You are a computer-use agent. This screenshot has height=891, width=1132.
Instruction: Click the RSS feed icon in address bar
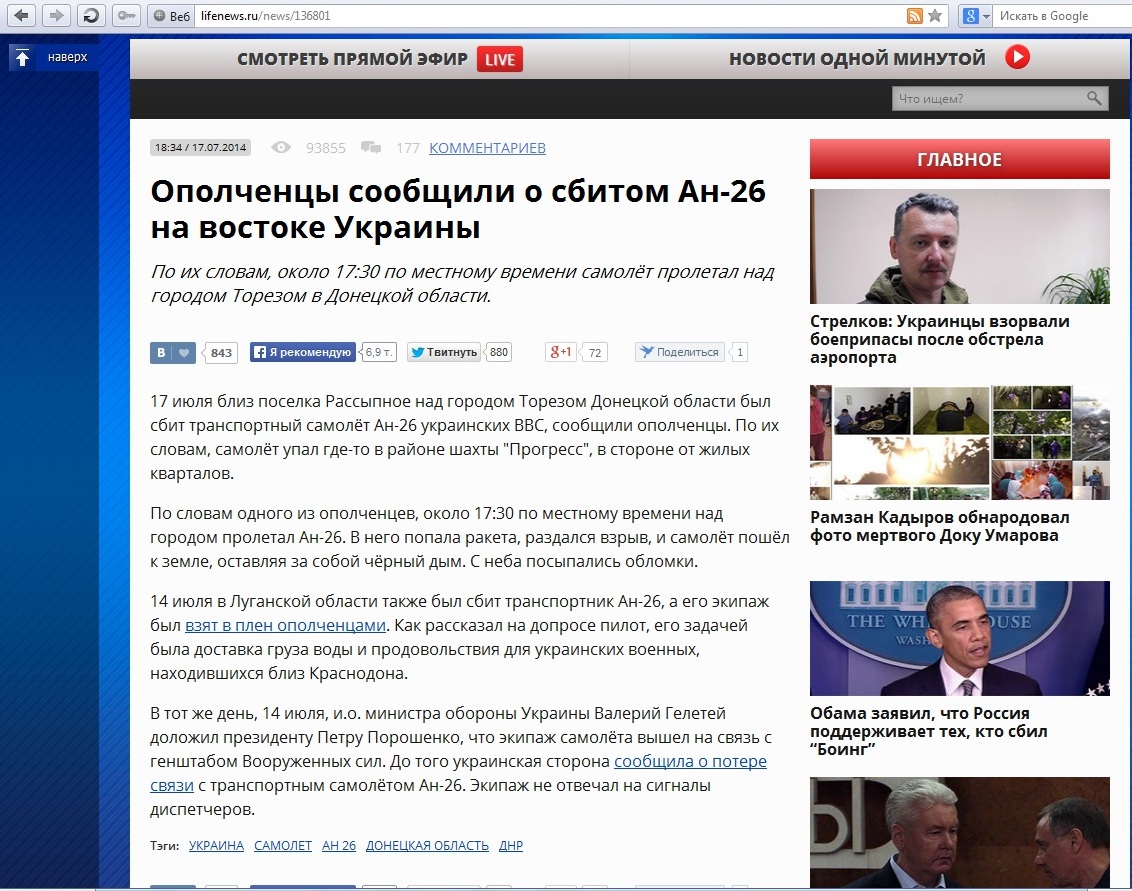click(x=914, y=16)
